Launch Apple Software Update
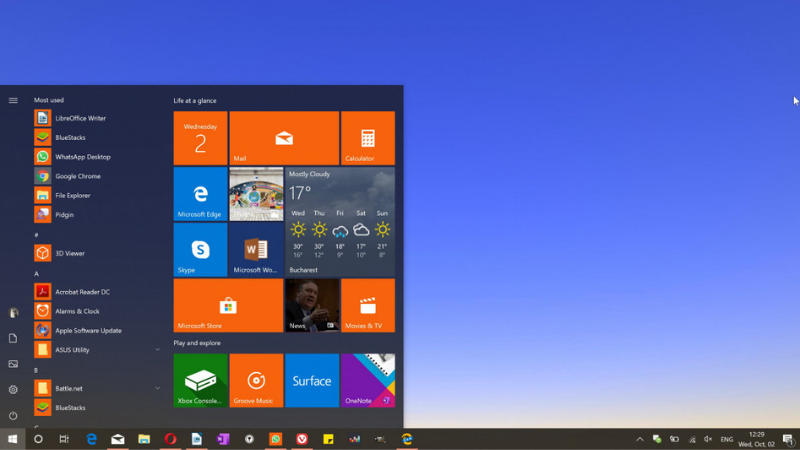This screenshot has width=800, height=450. coord(97,331)
